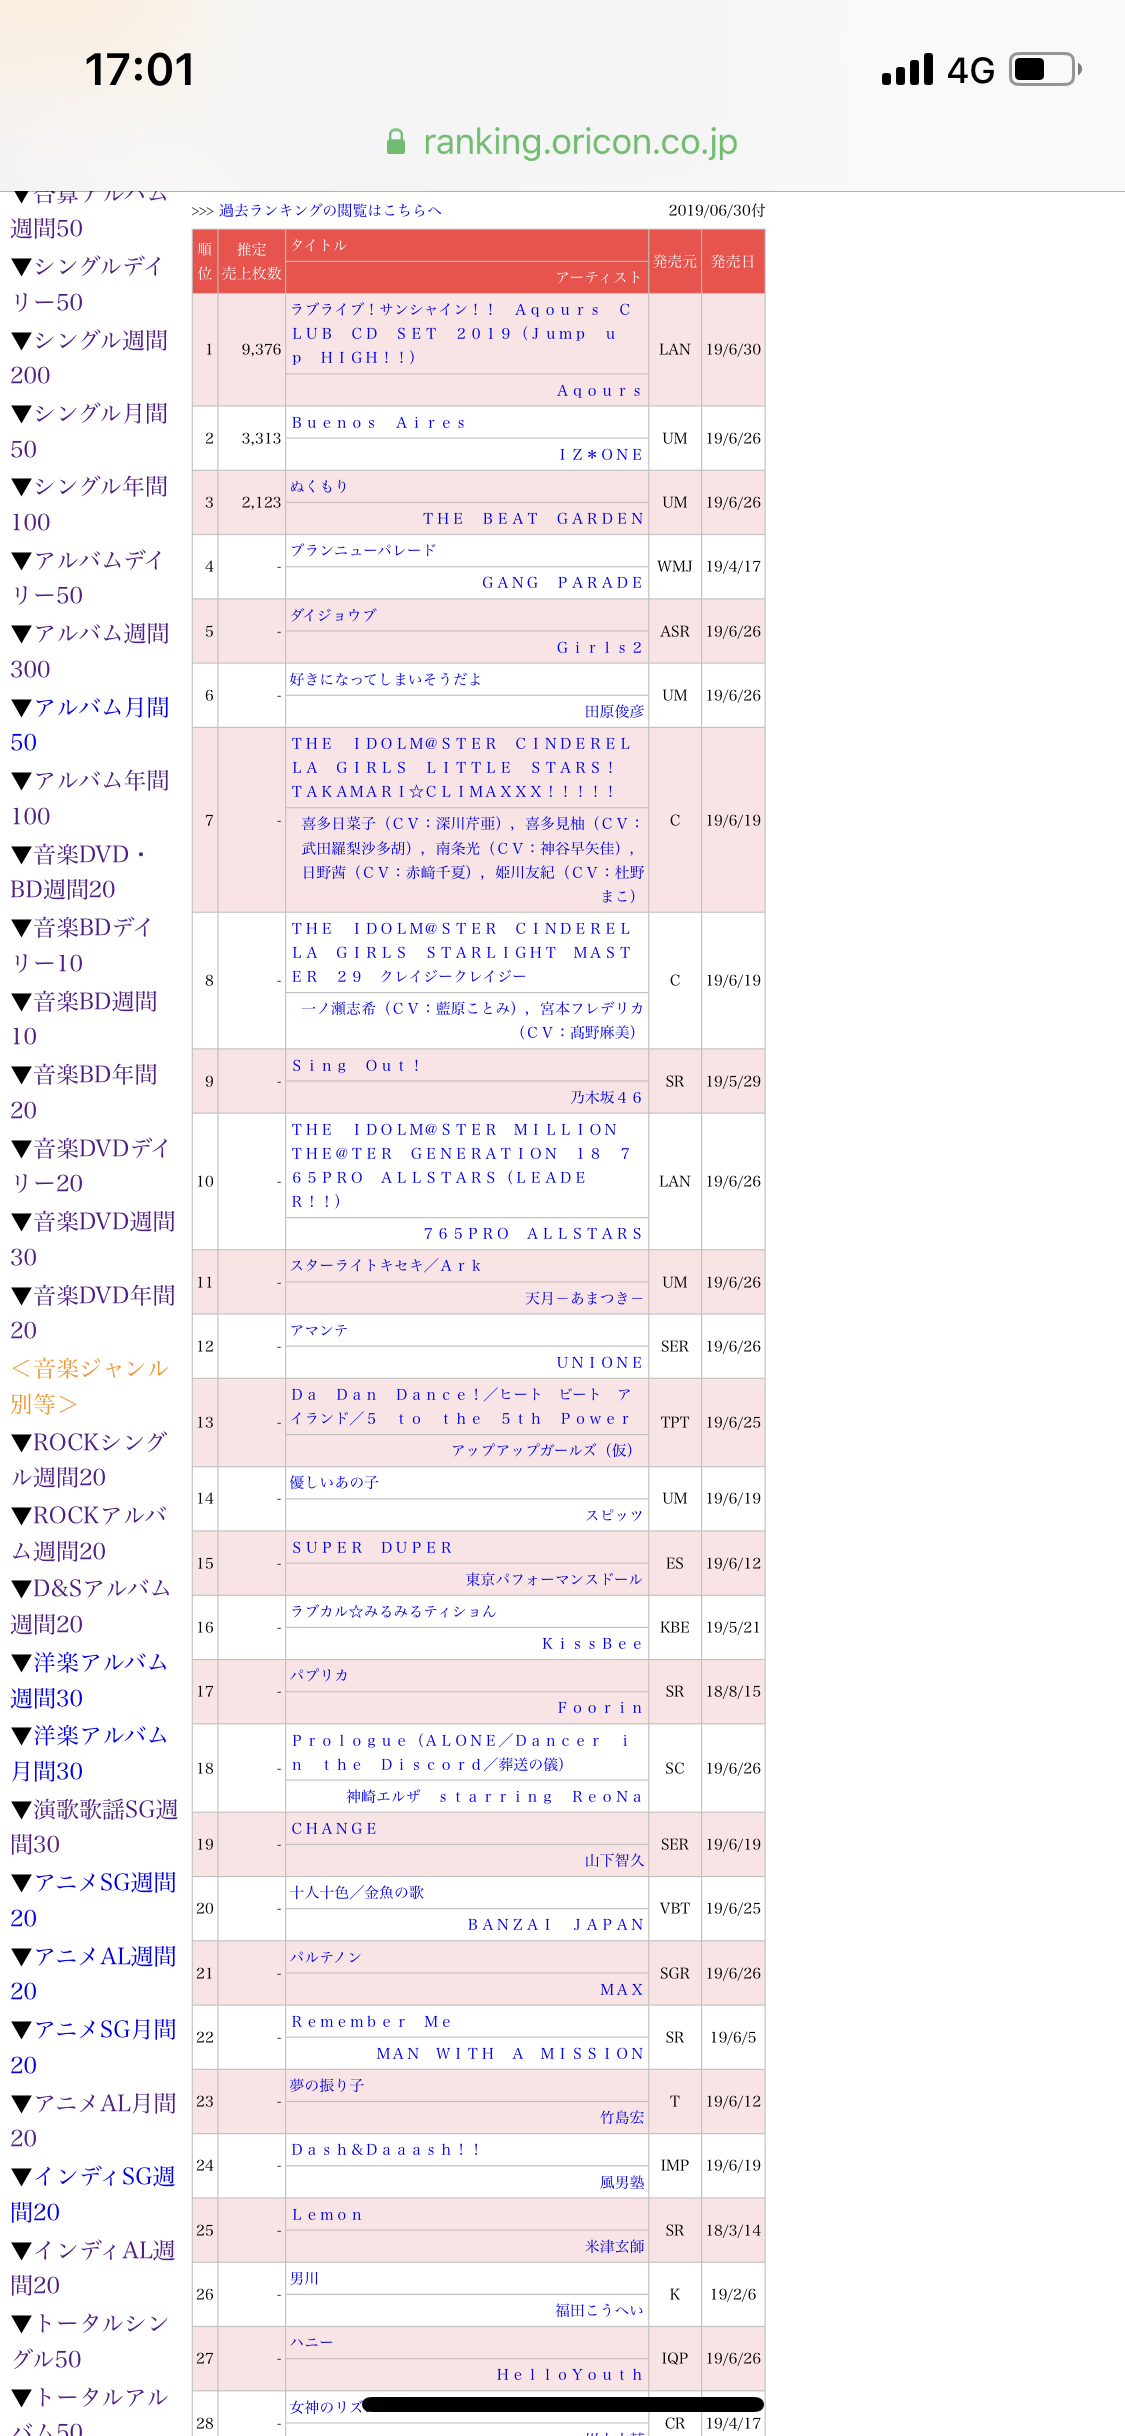The image size is (1125, 2436).
Task: Open トータルシングル50 sidebar link
Action: [x=90, y=2341]
